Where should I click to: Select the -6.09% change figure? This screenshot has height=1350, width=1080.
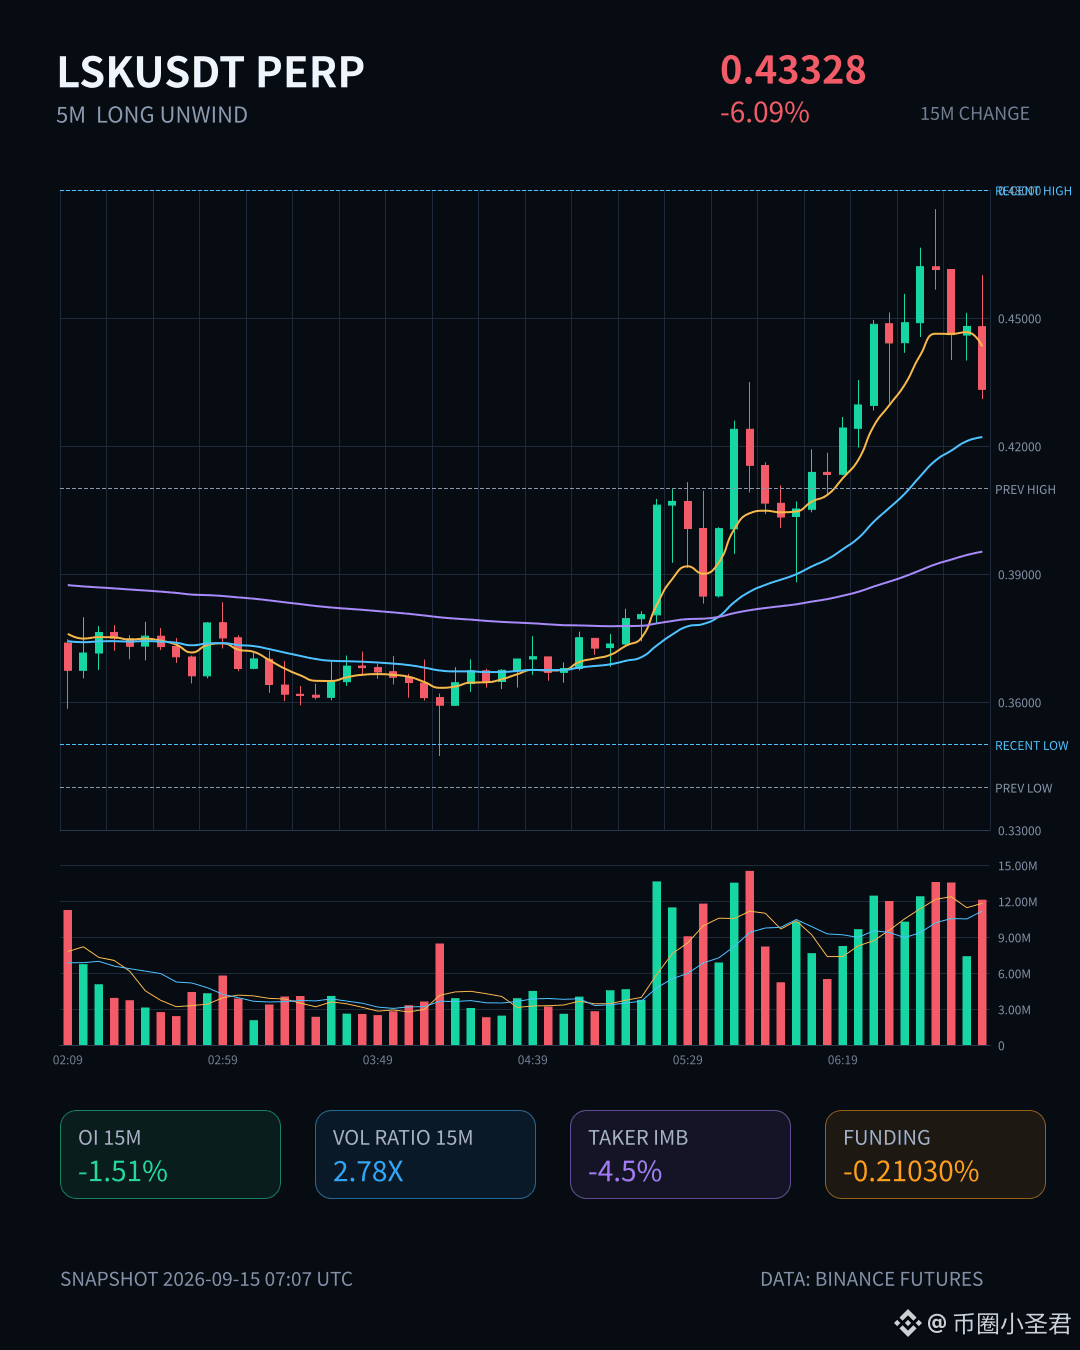[x=765, y=113]
